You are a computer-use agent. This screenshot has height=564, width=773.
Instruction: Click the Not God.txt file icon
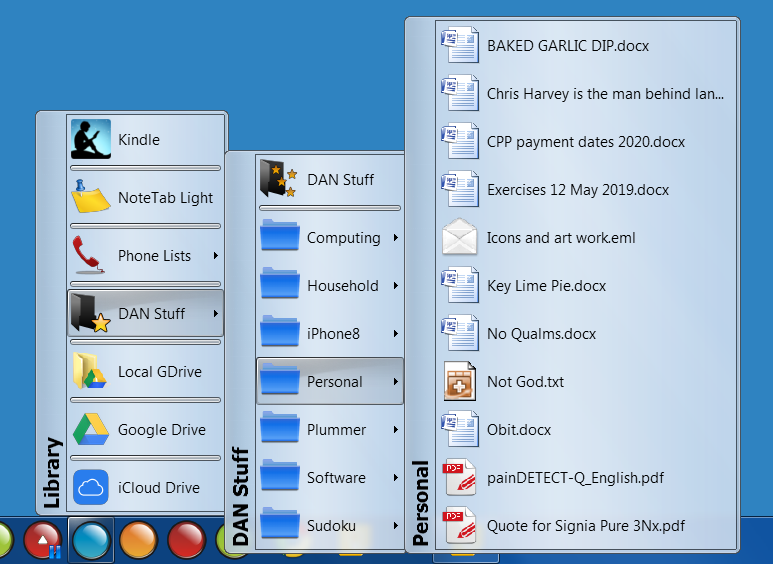tap(461, 381)
